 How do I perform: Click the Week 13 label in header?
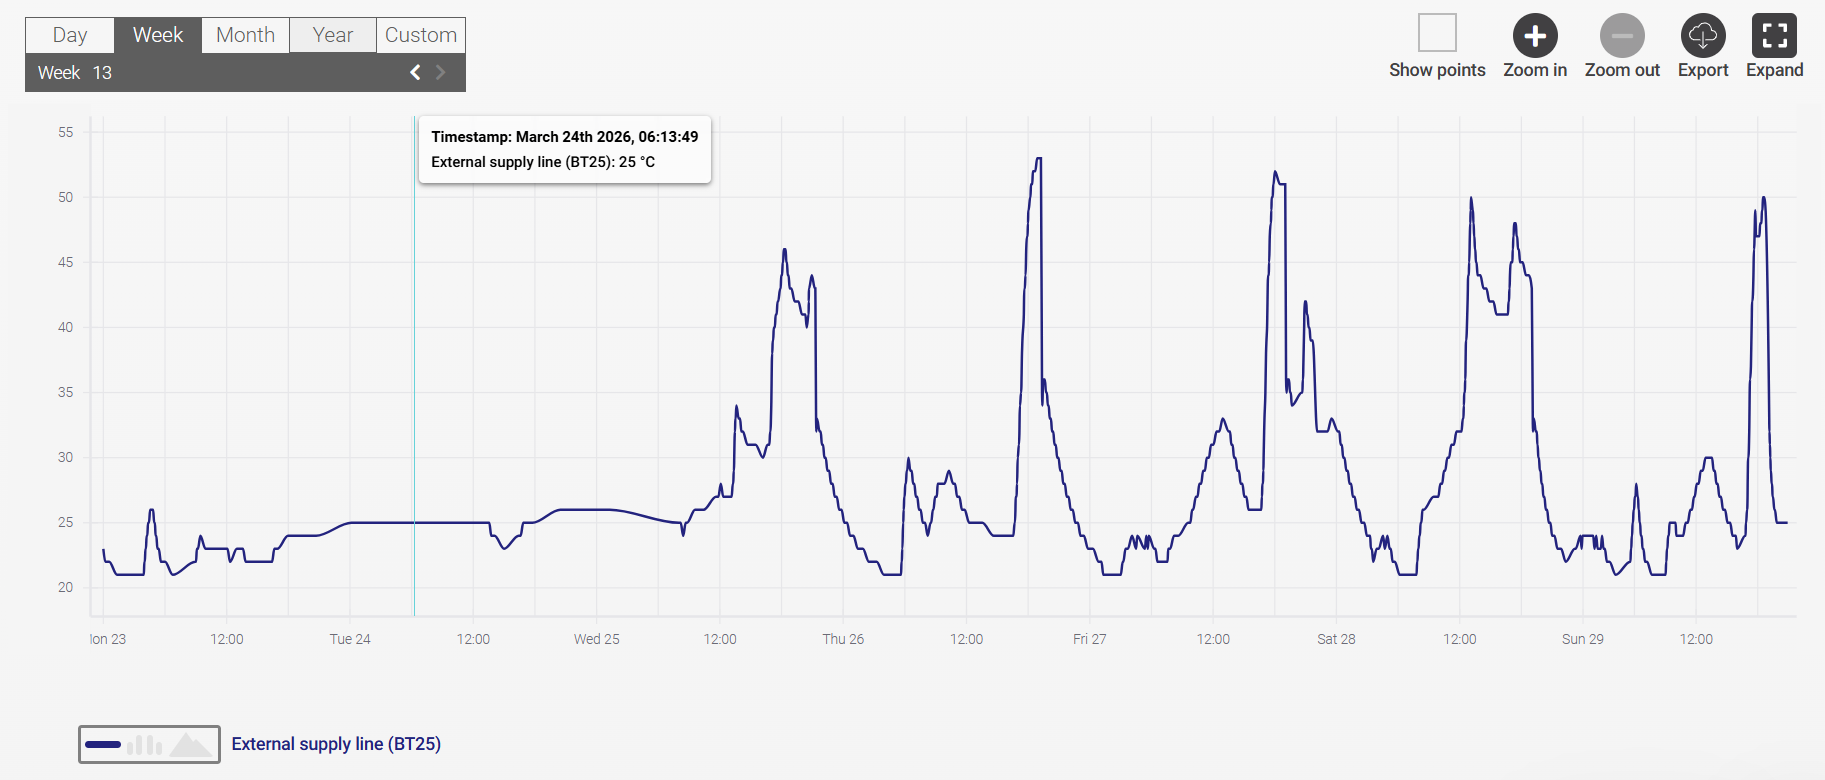pyautogui.click(x=75, y=73)
